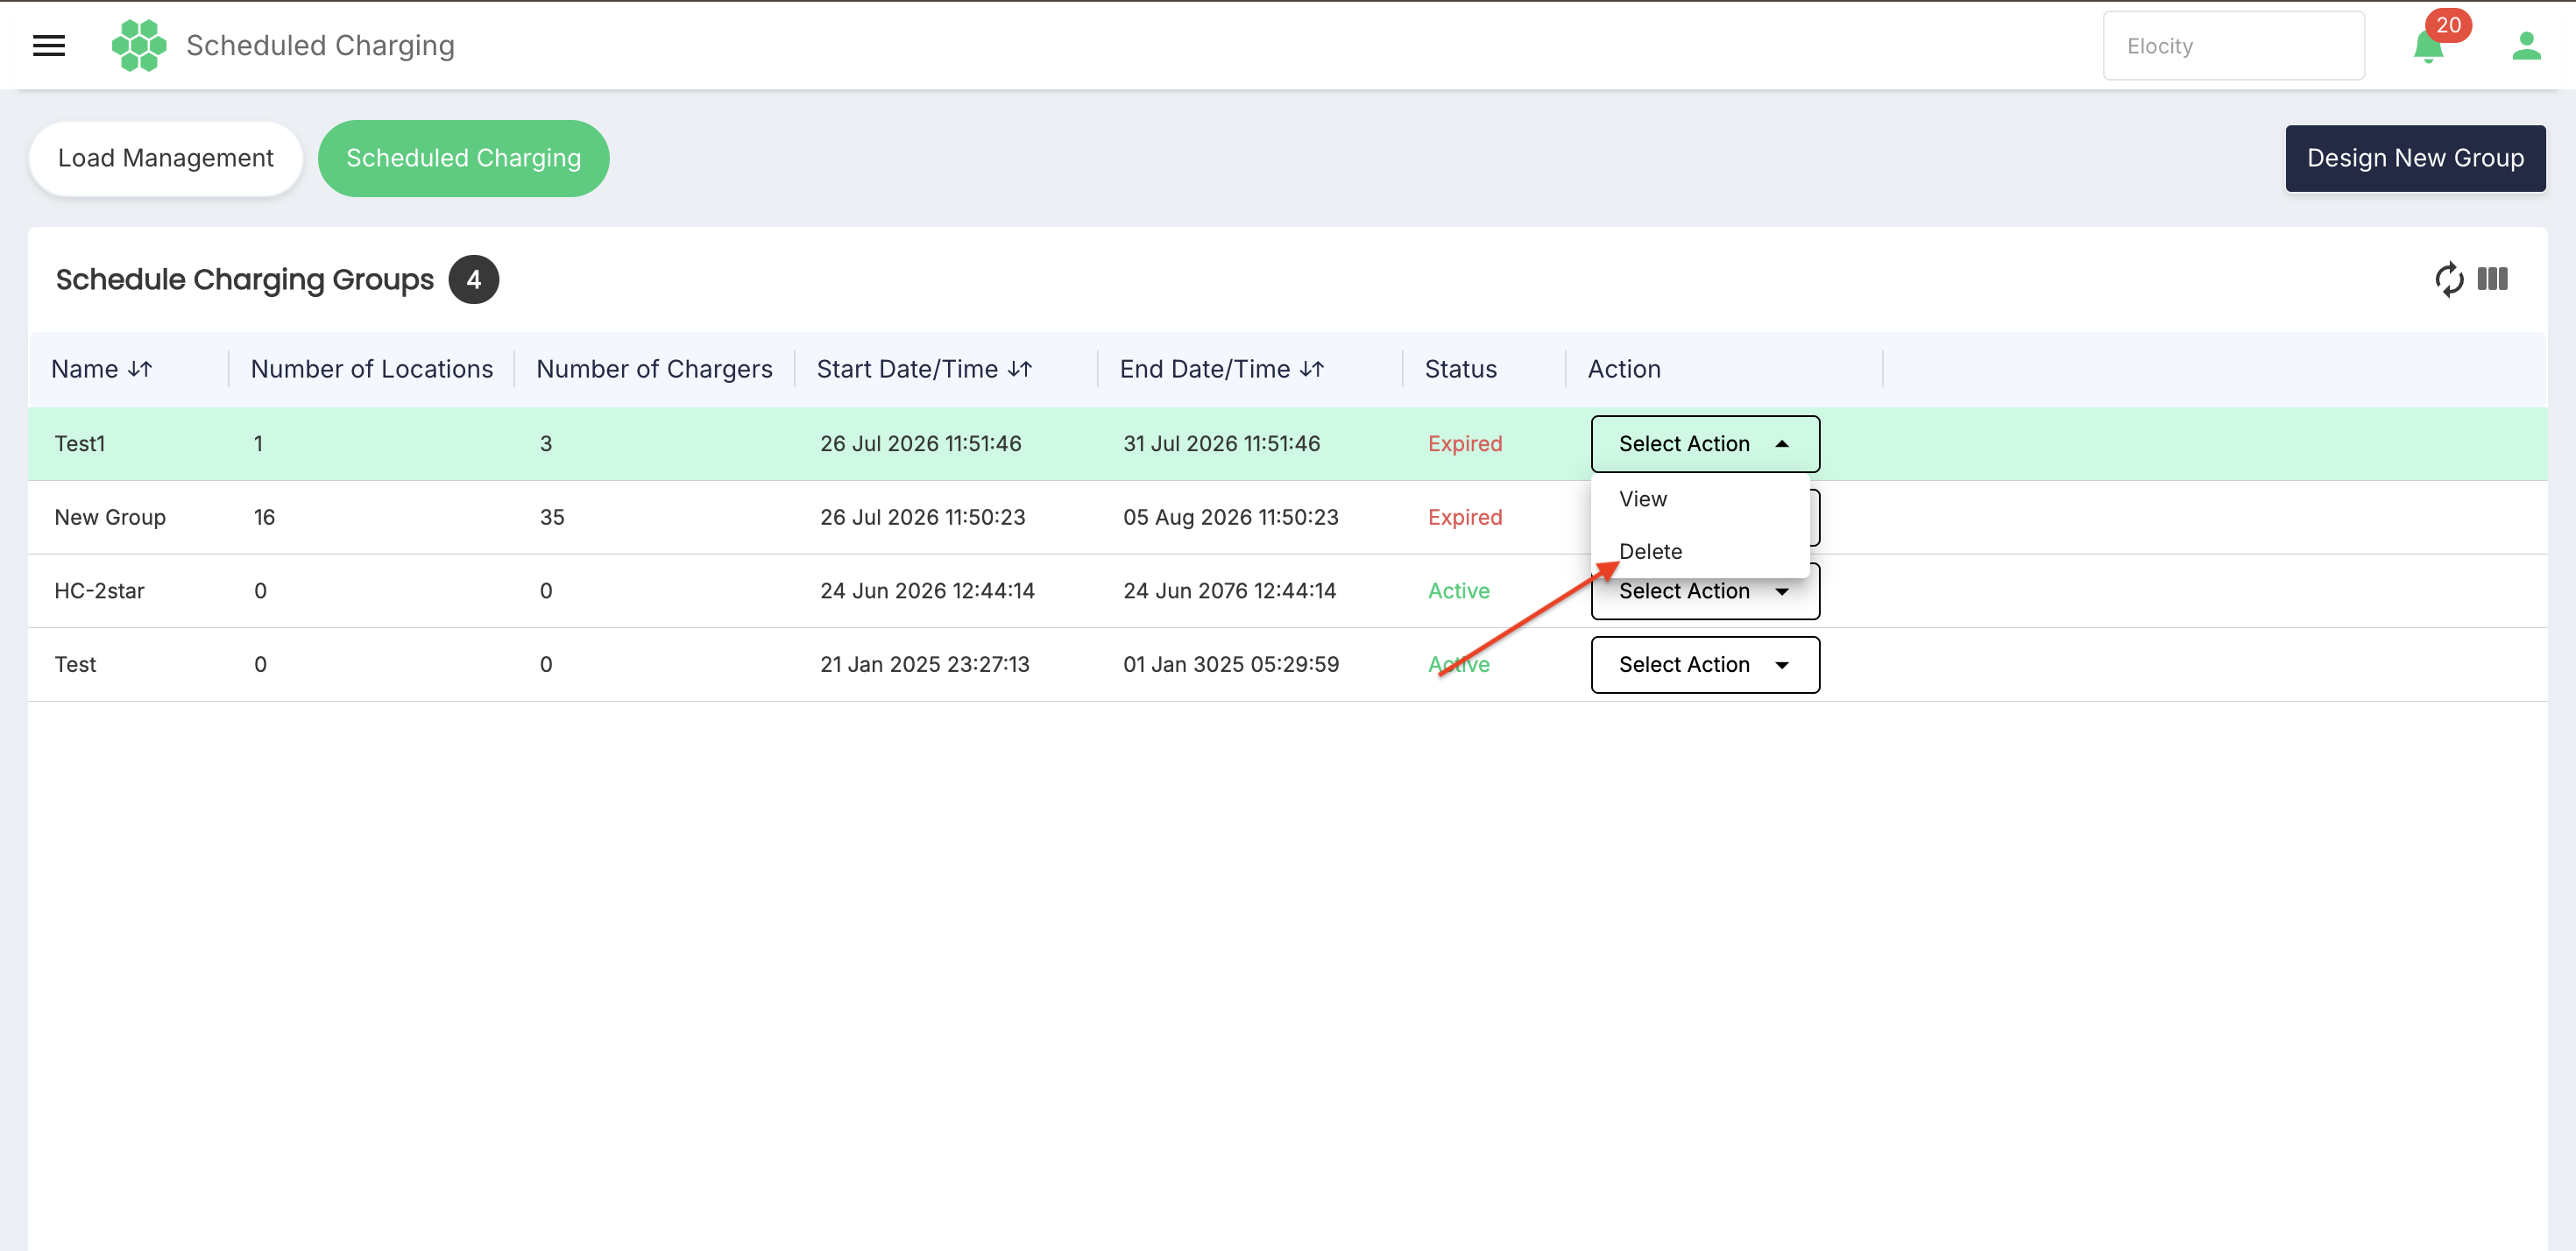The height and width of the screenshot is (1251, 2576).
Task: Focus the Elocity search field
Action: [2233, 46]
